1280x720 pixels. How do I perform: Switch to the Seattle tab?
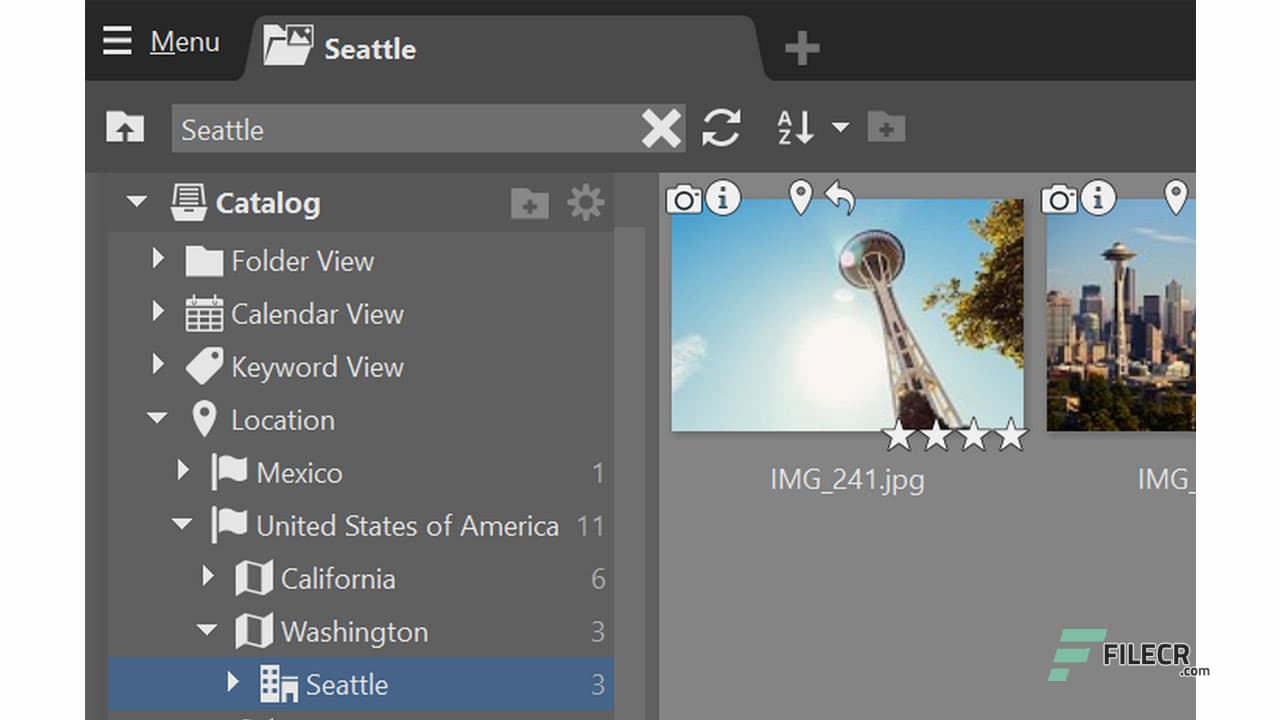coord(342,48)
